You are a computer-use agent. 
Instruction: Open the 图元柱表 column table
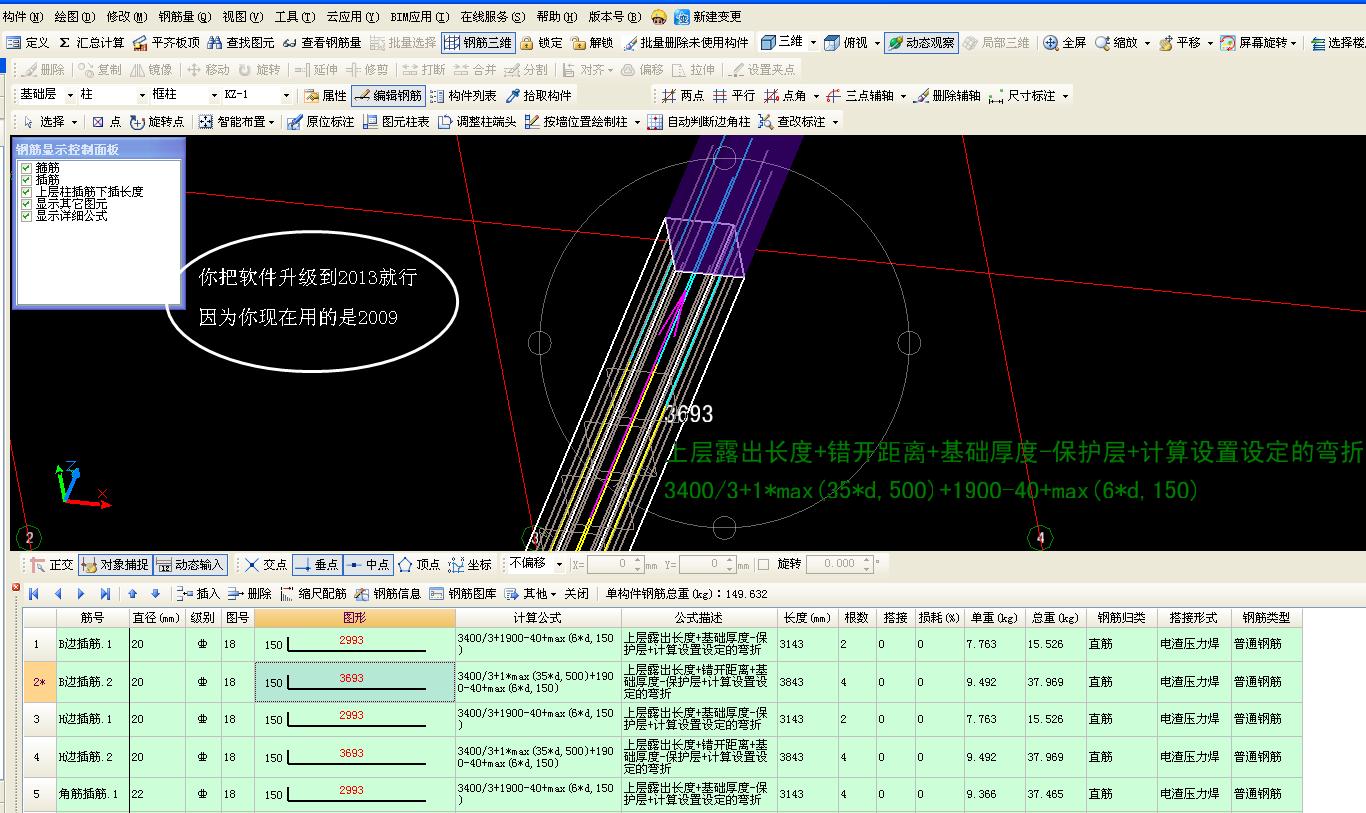(x=396, y=122)
